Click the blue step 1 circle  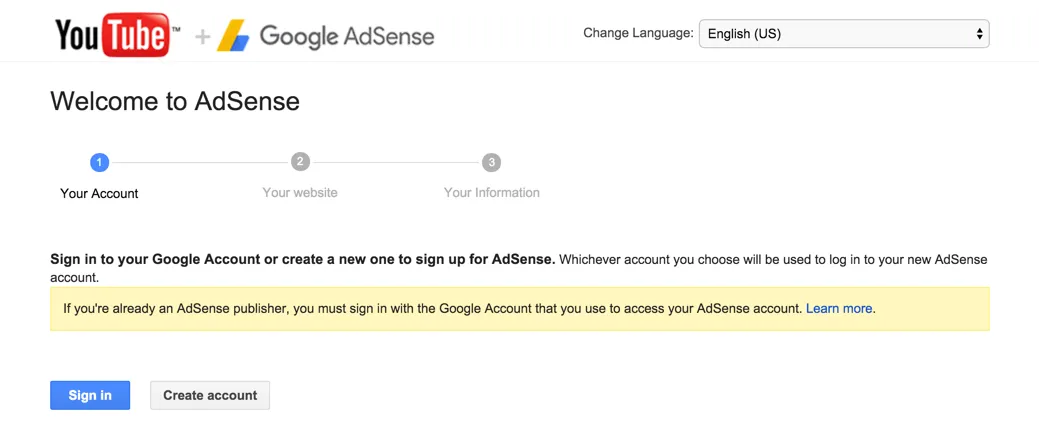click(99, 162)
